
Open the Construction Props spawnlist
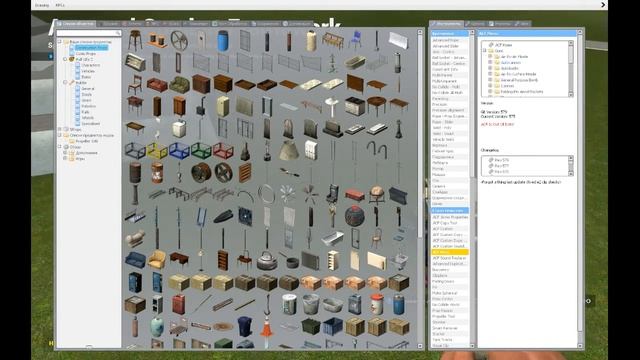(x=91, y=48)
